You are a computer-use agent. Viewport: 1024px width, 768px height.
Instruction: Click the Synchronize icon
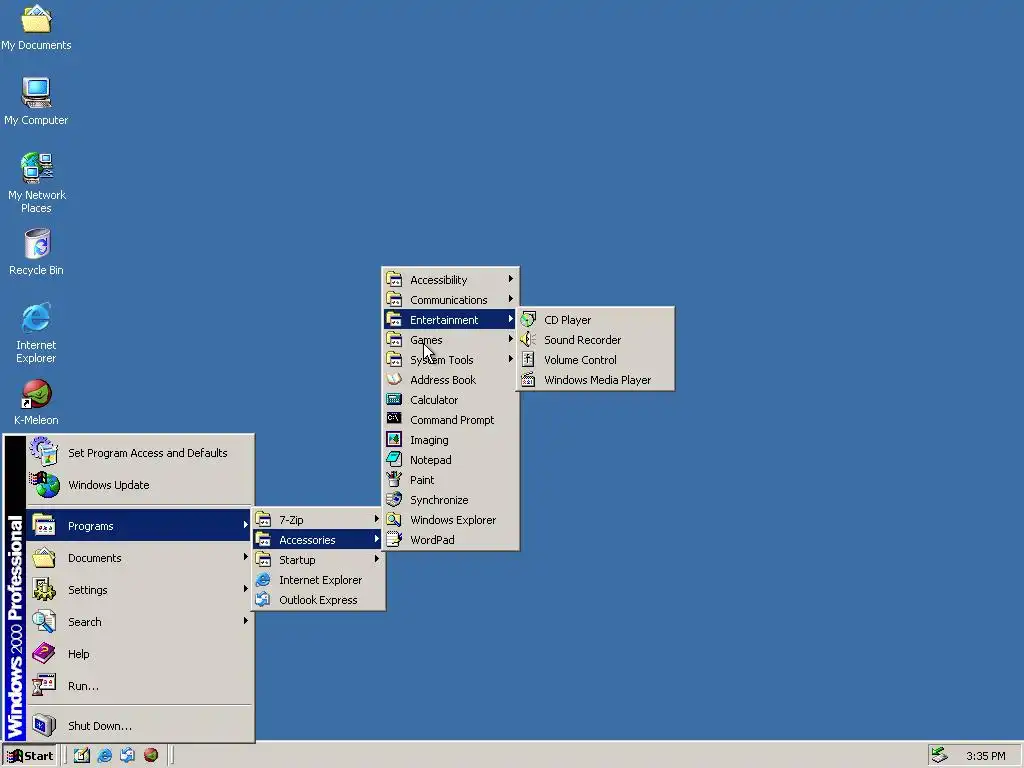click(x=394, y=500)
